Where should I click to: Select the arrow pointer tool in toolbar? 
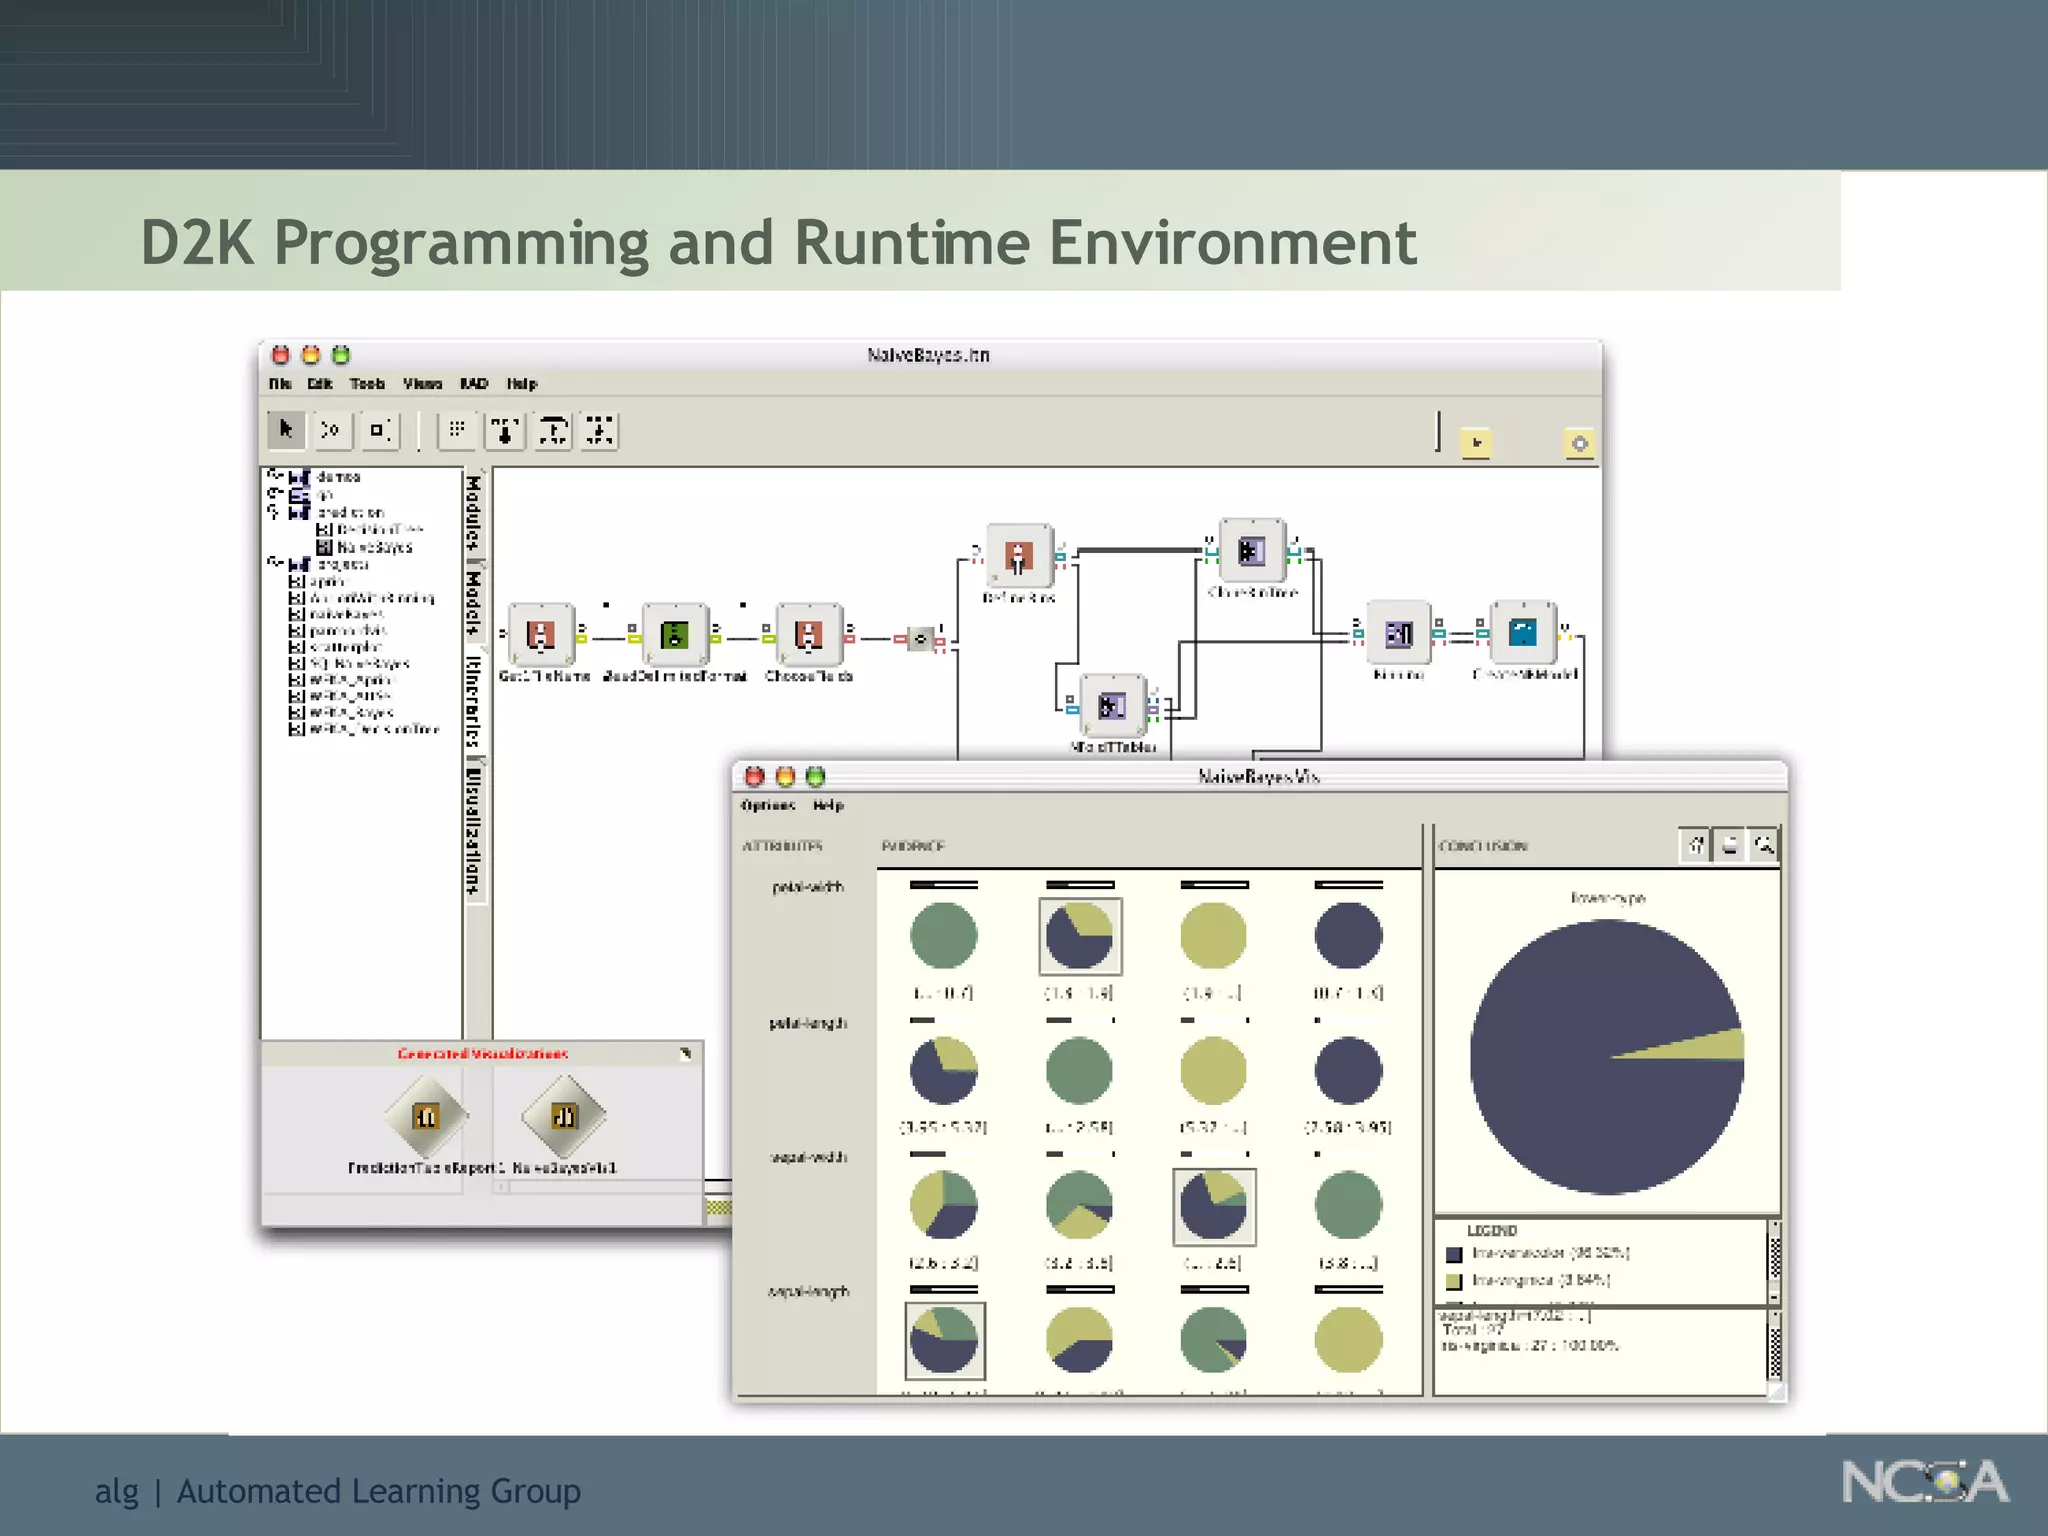pos(286,430)
